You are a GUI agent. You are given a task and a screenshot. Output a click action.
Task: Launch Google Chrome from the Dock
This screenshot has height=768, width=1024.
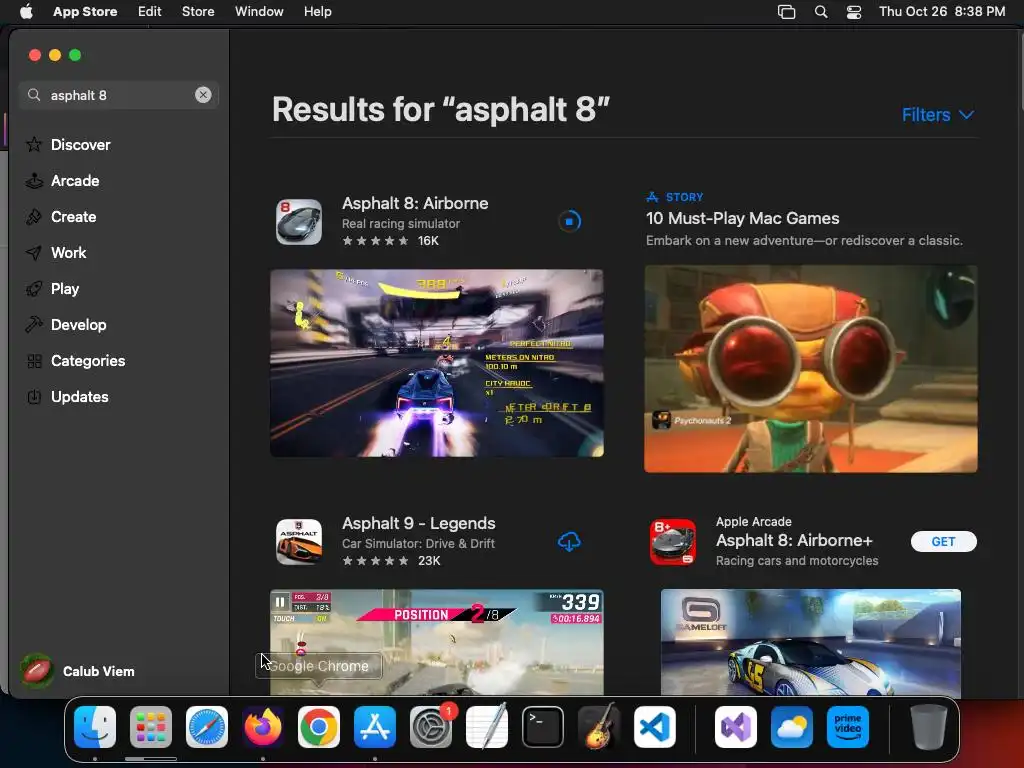click(x=319, y=727)
